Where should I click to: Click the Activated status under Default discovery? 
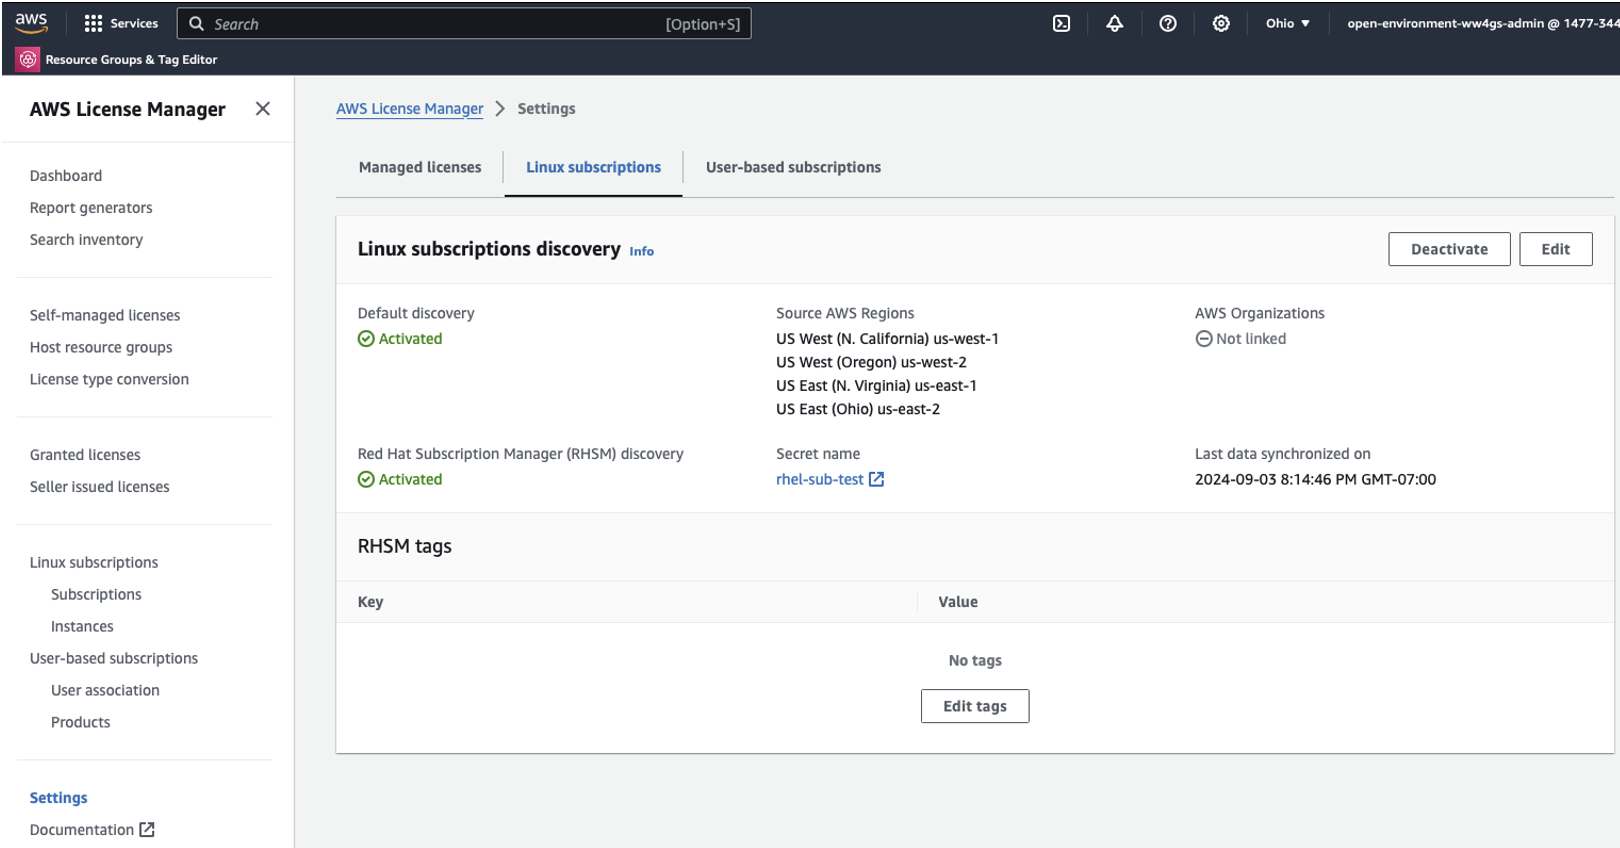400,338
